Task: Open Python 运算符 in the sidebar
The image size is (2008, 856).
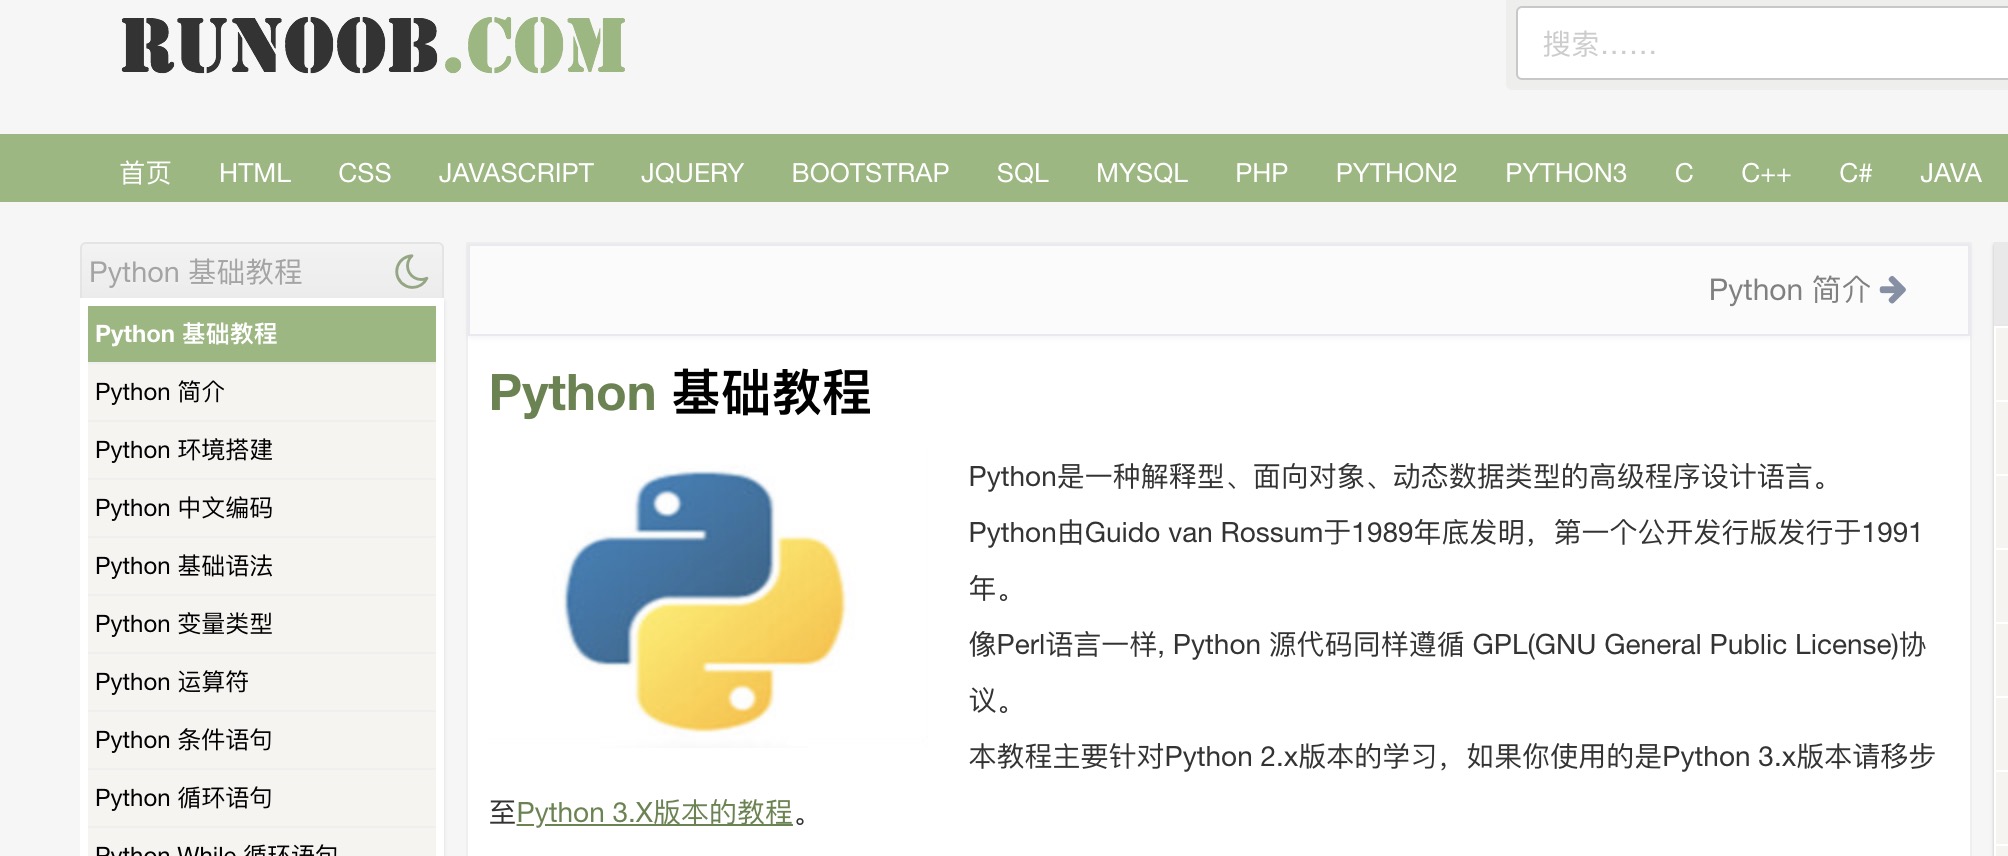Action: pos(262,682)
